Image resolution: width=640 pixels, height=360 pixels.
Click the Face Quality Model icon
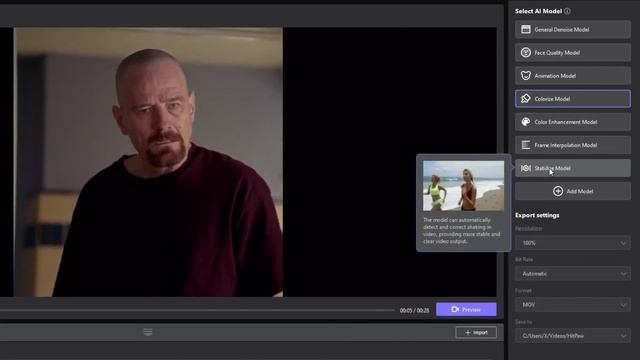click(x=526, y=52)
